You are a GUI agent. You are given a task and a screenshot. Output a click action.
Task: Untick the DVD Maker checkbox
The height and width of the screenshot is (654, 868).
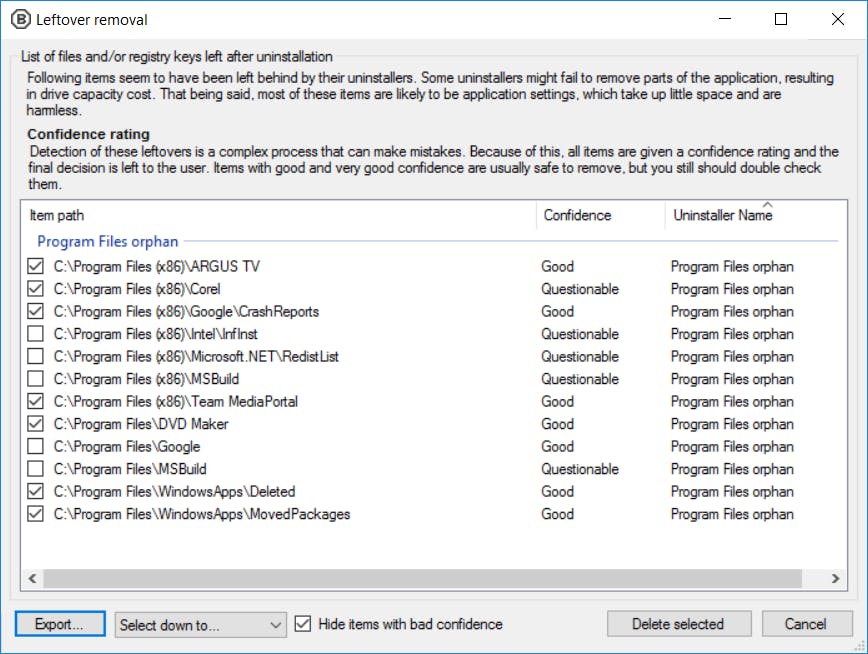(x=36, y=424)
